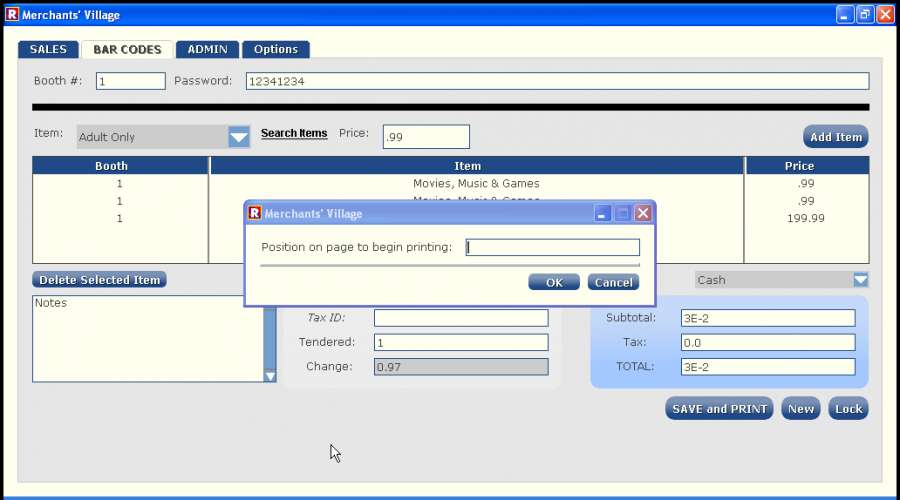Open the BAR CODES tab
Image resolution: width=900 pixels, height=500 pixels.
point(127,49)
